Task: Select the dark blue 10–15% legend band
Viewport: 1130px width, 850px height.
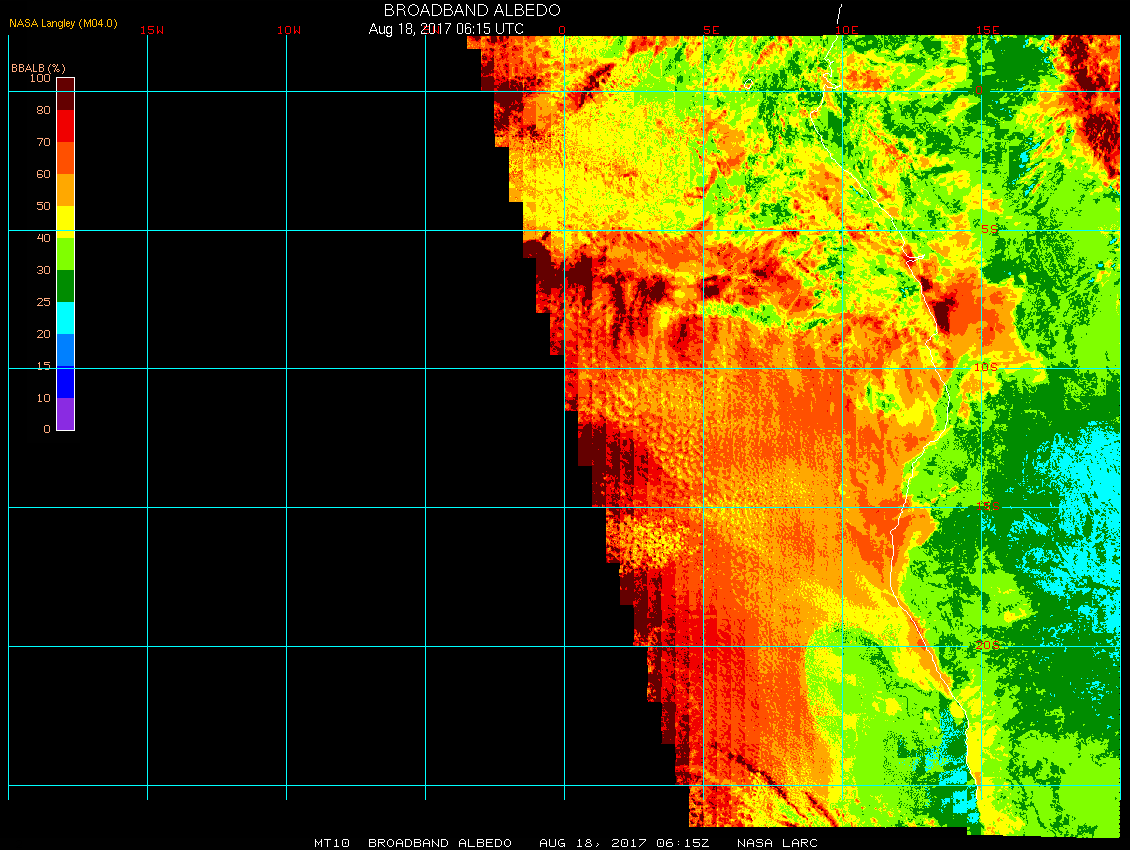Action: point(65,382)
